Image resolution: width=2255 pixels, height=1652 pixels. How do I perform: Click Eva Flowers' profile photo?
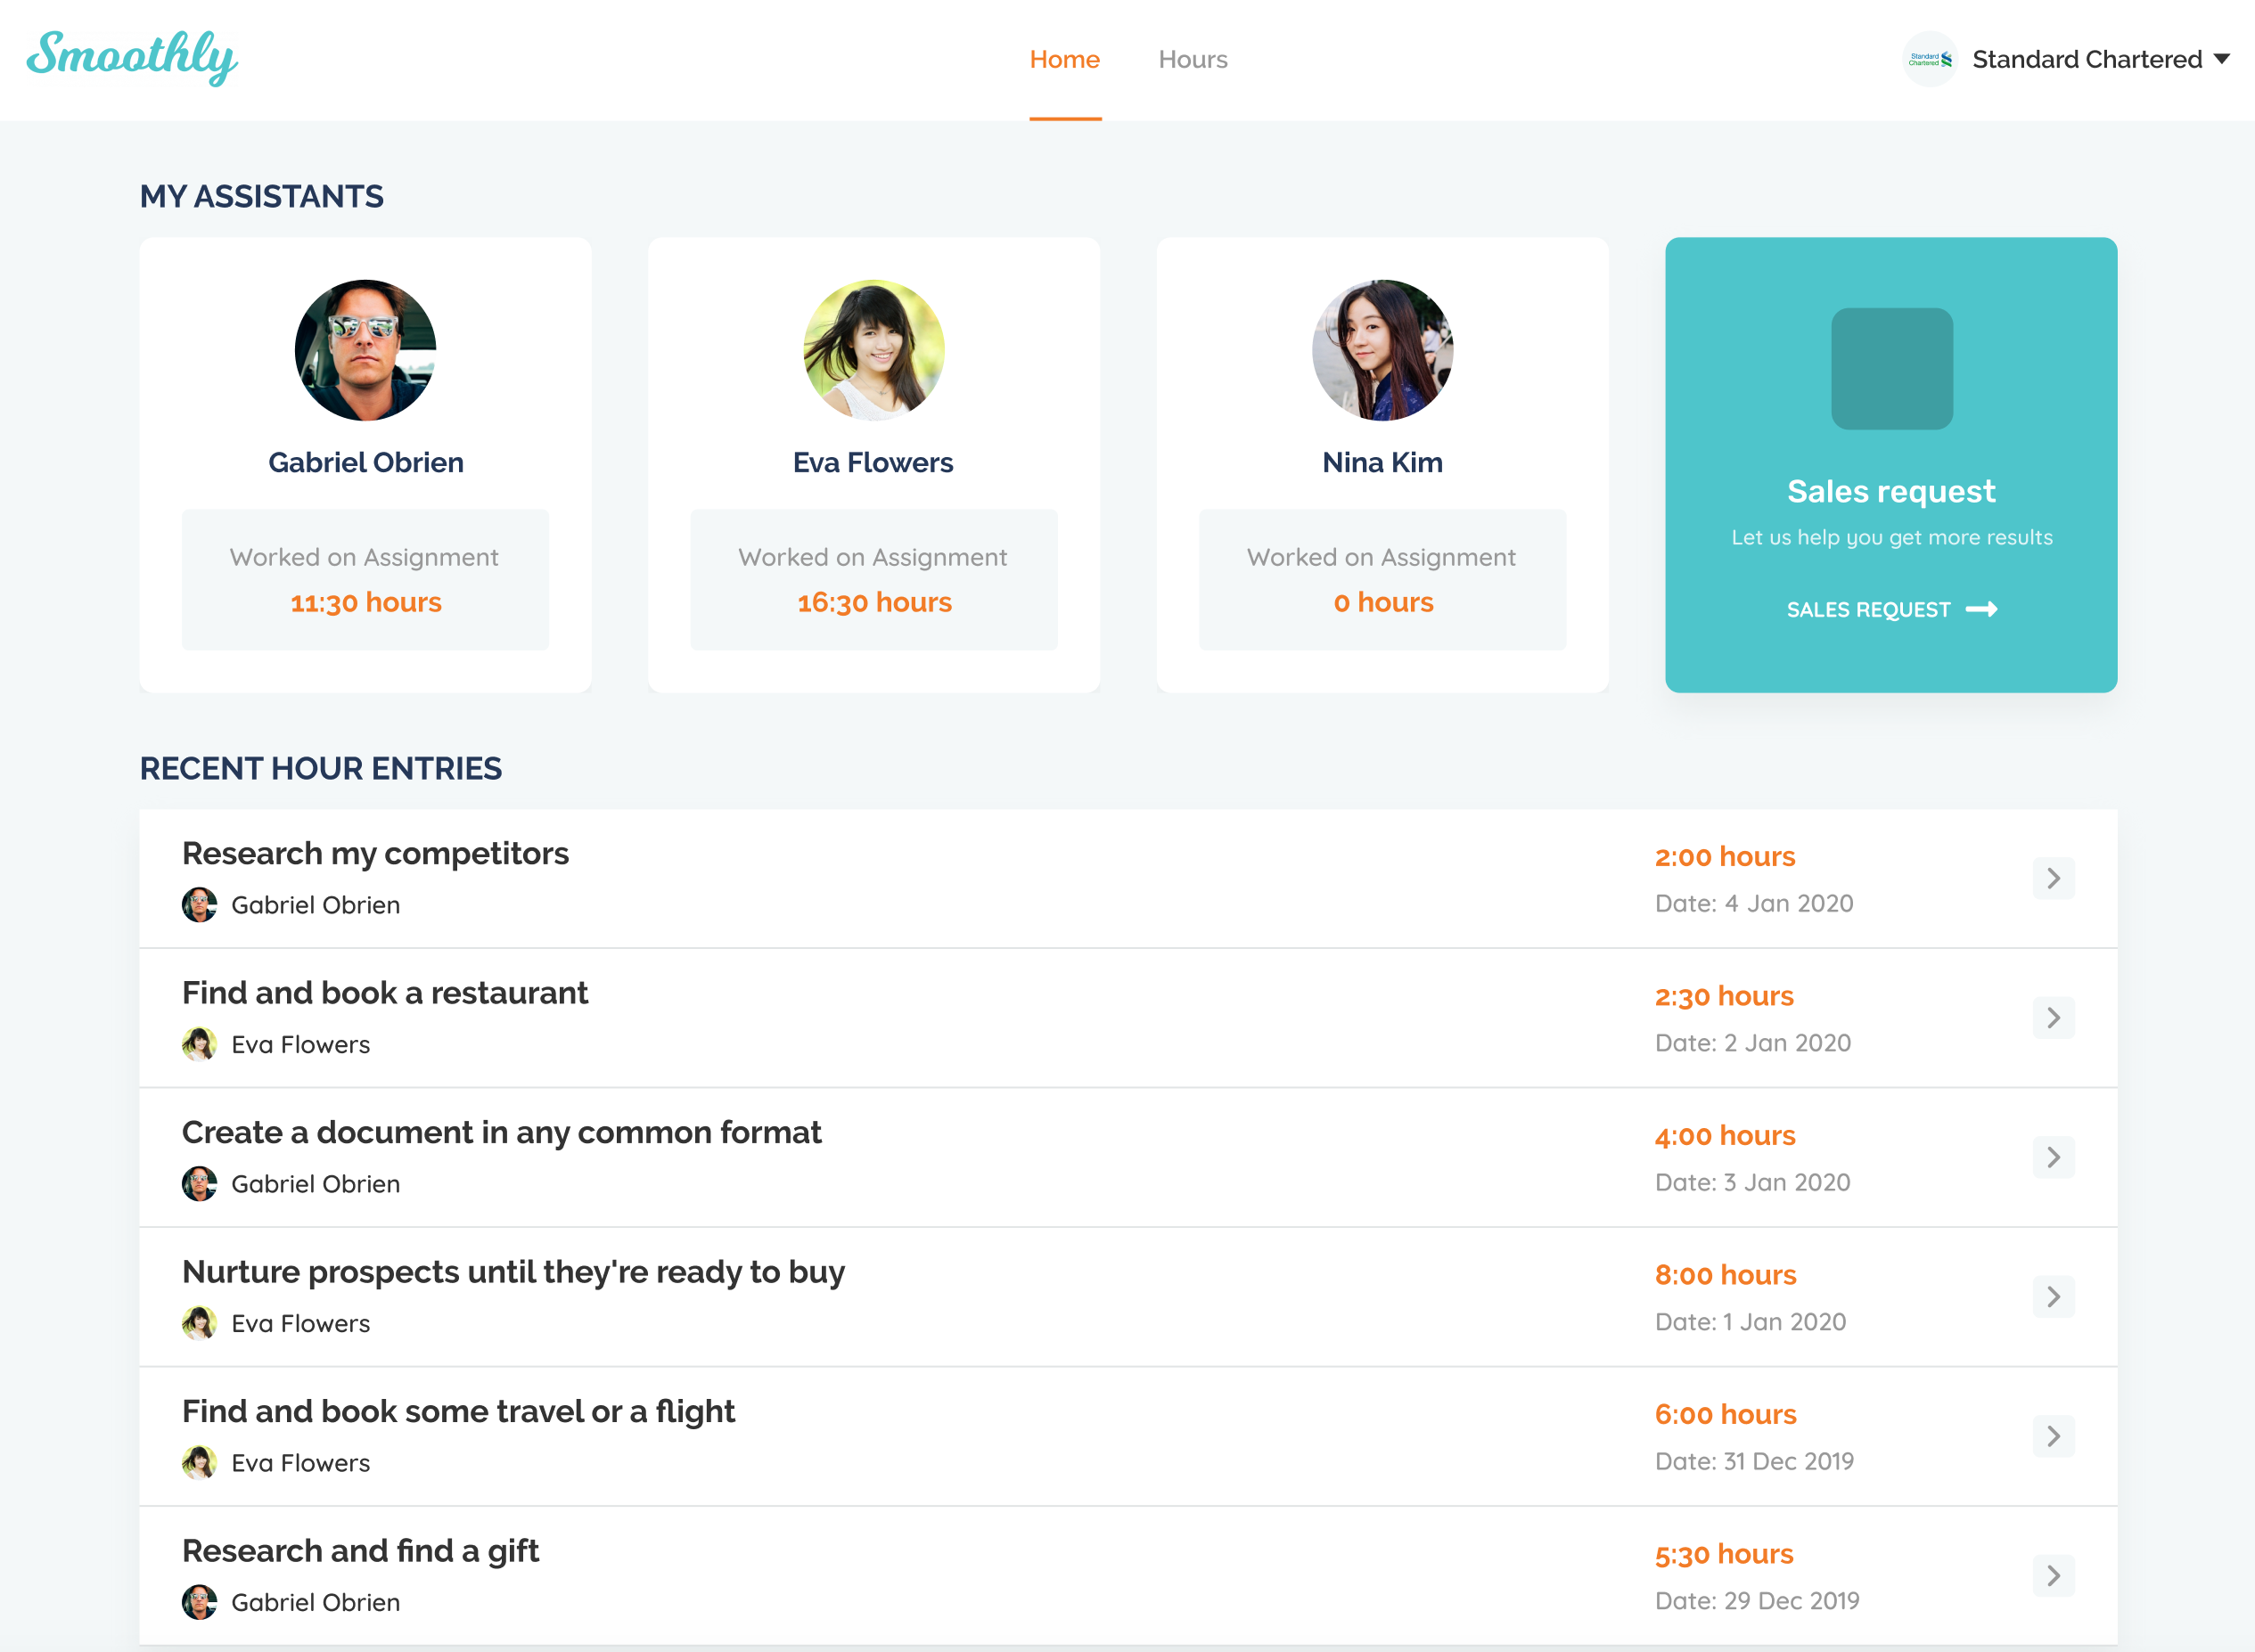[873, 350]
